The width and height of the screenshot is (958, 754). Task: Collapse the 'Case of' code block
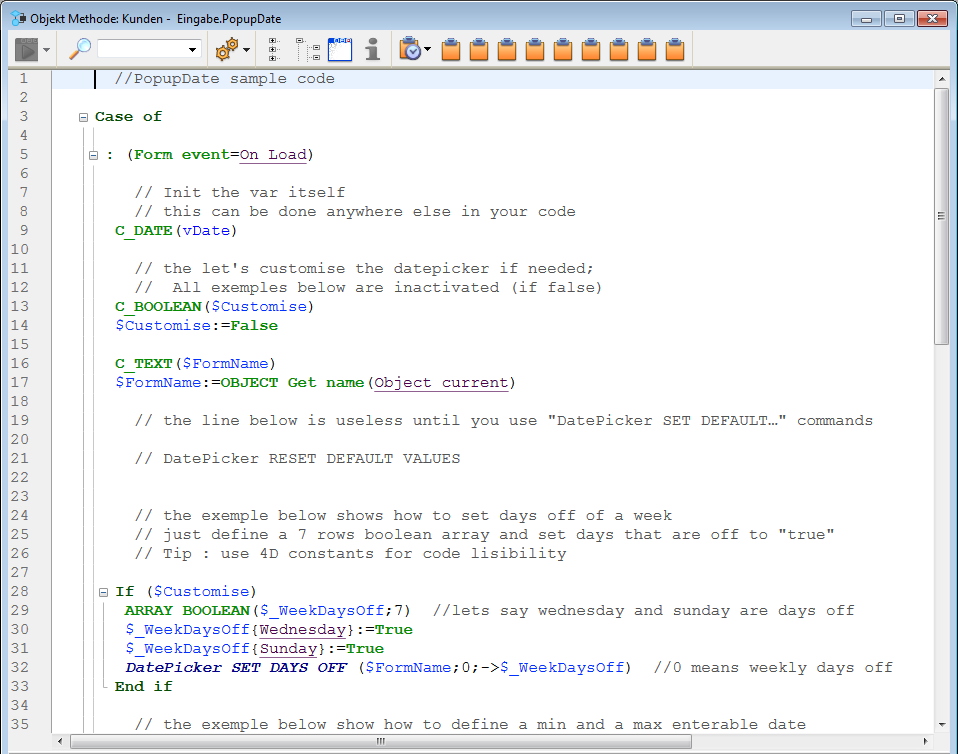click(x=83, y=117)
